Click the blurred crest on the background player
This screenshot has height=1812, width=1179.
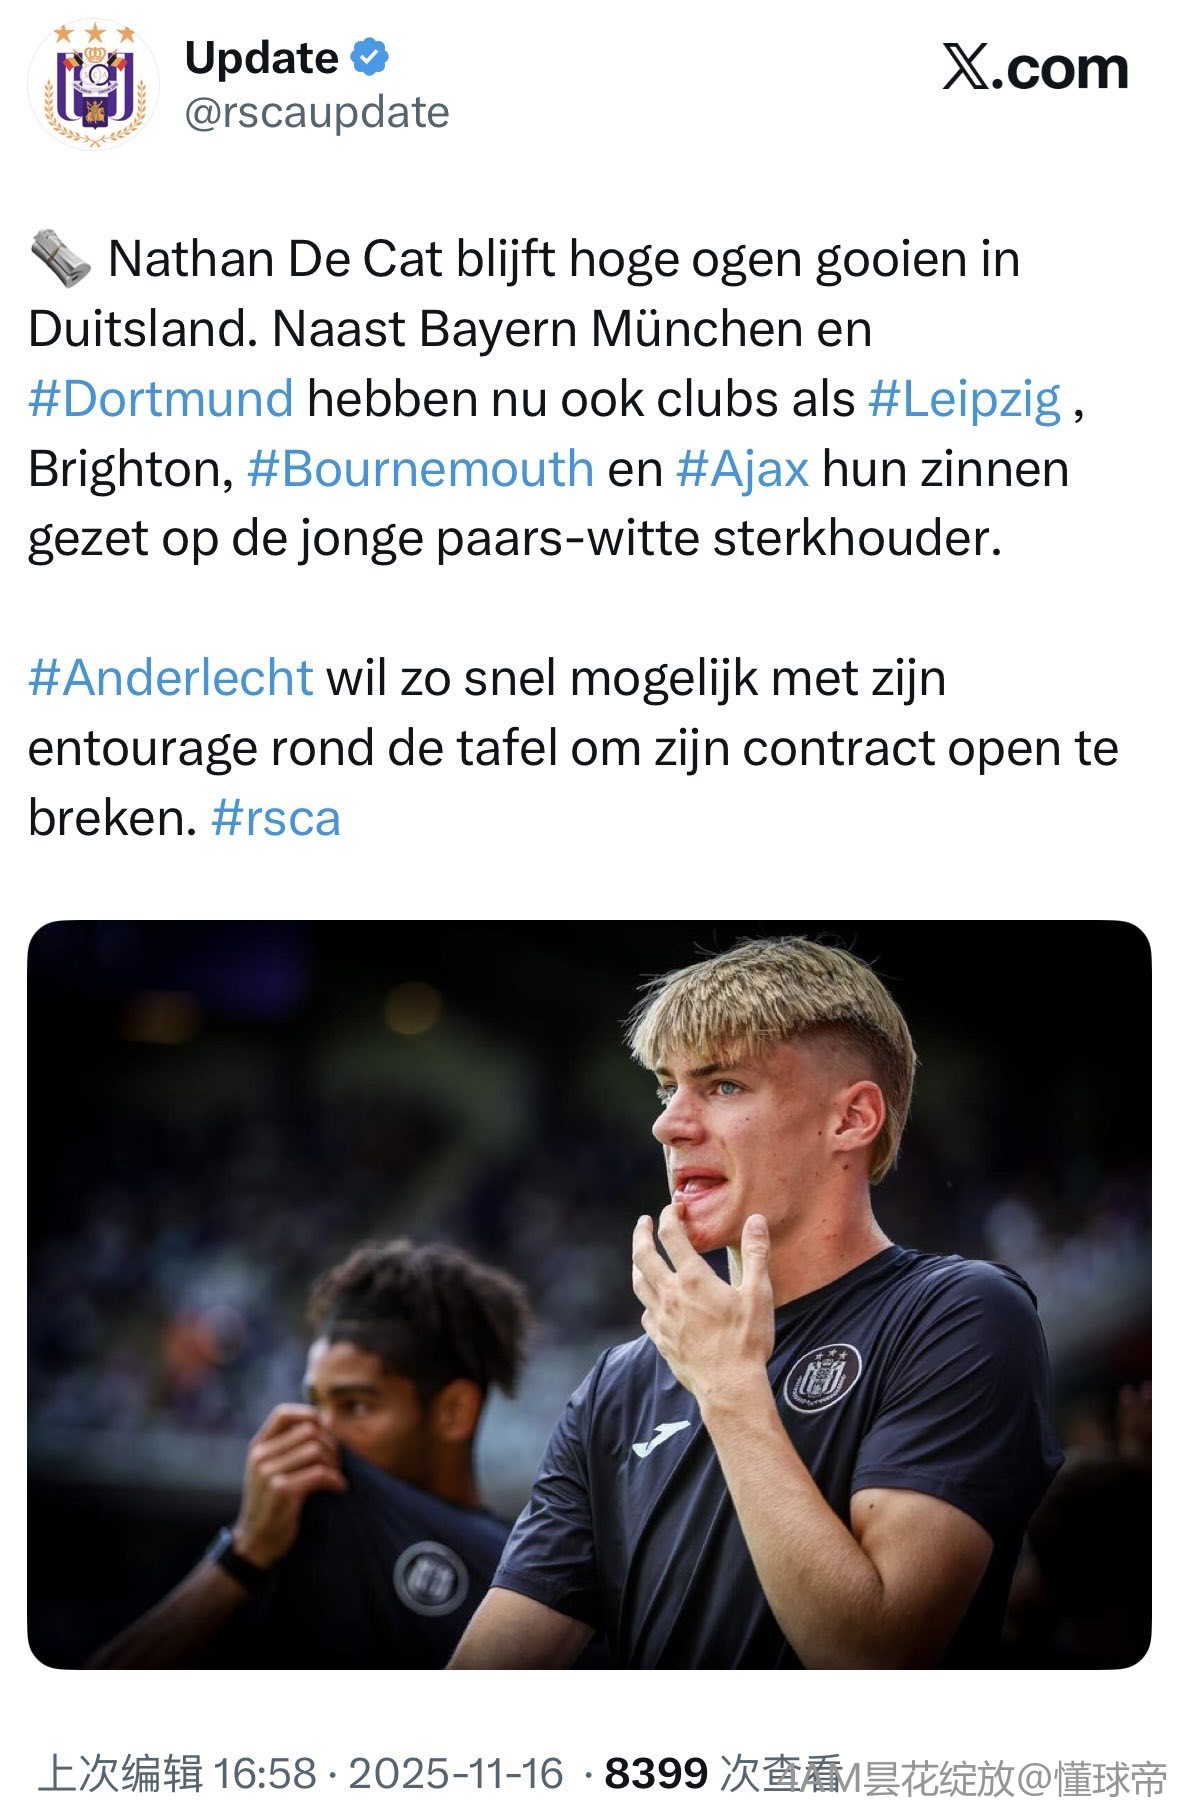[x=431, y=1578]
